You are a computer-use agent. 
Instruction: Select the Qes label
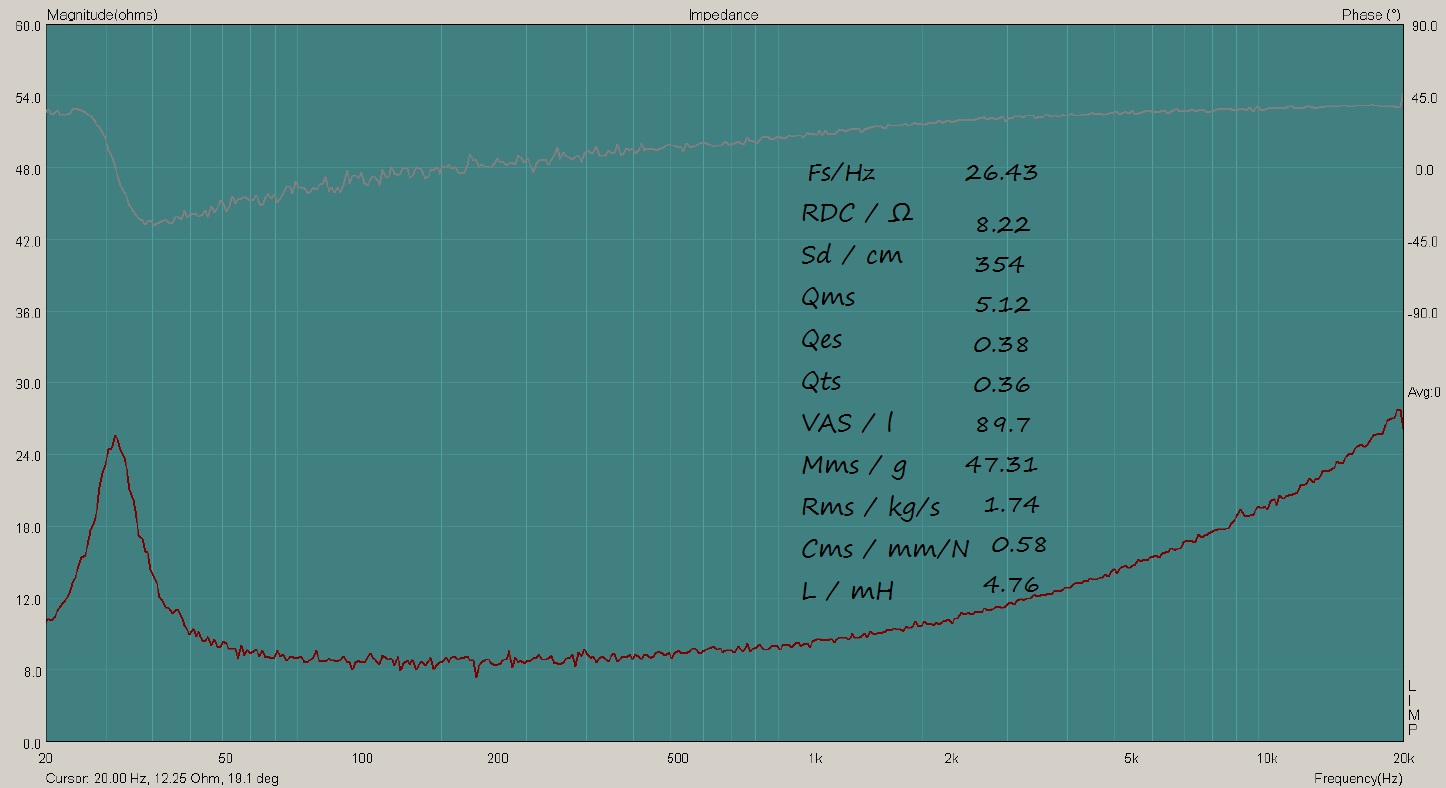(822, 340)
